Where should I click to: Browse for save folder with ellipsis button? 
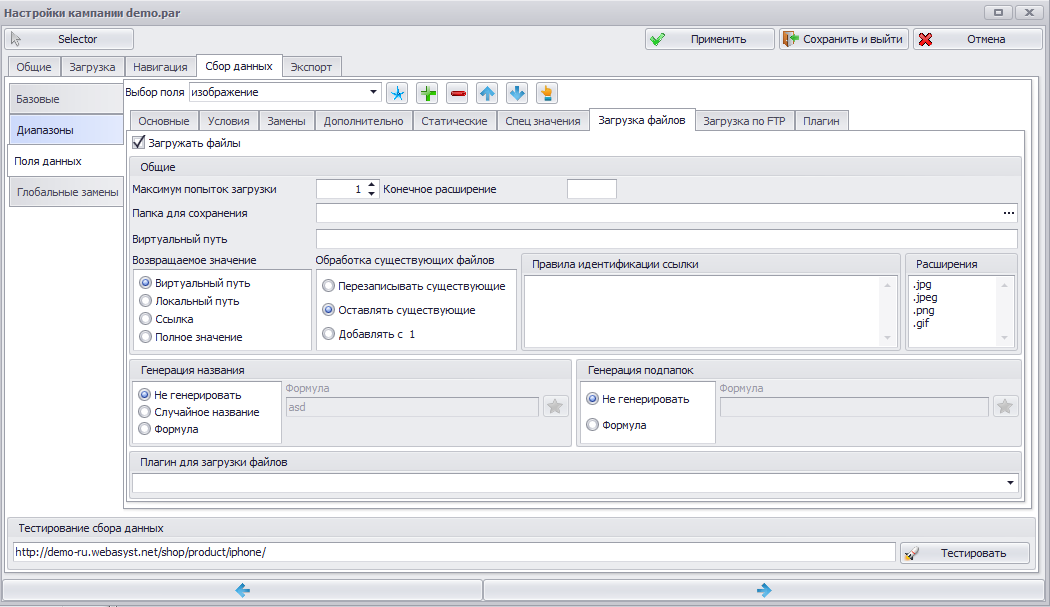1008,213
